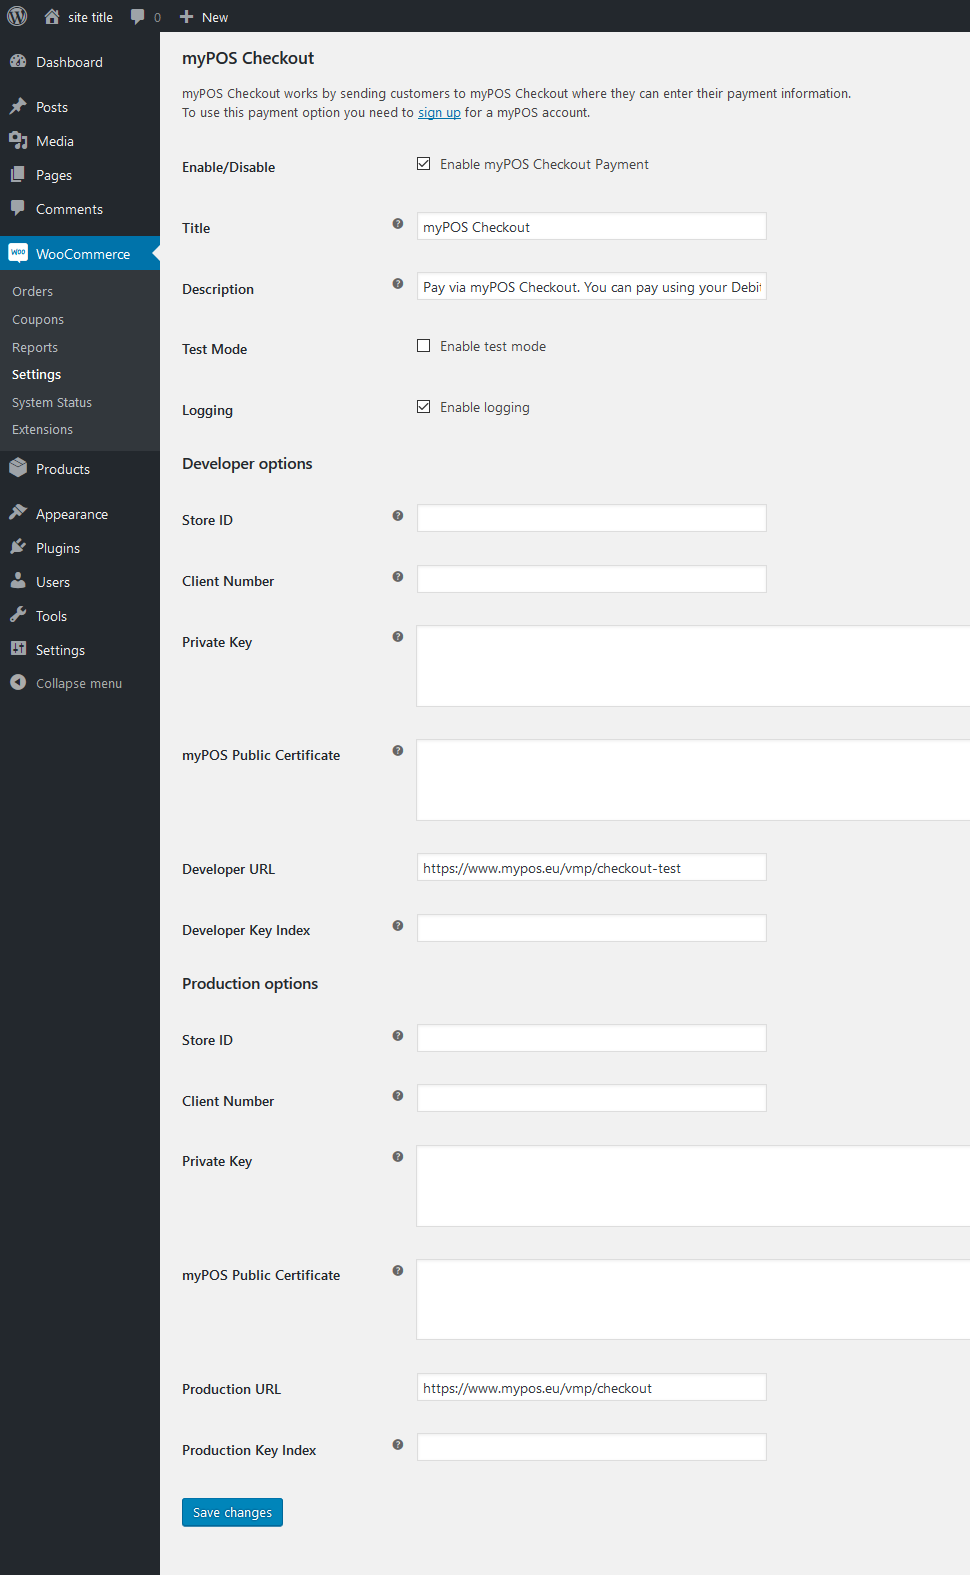This screenshot has width=970, height=1575.
Task: Focus the Production Key Index field
Action: tap(592, 1447)
